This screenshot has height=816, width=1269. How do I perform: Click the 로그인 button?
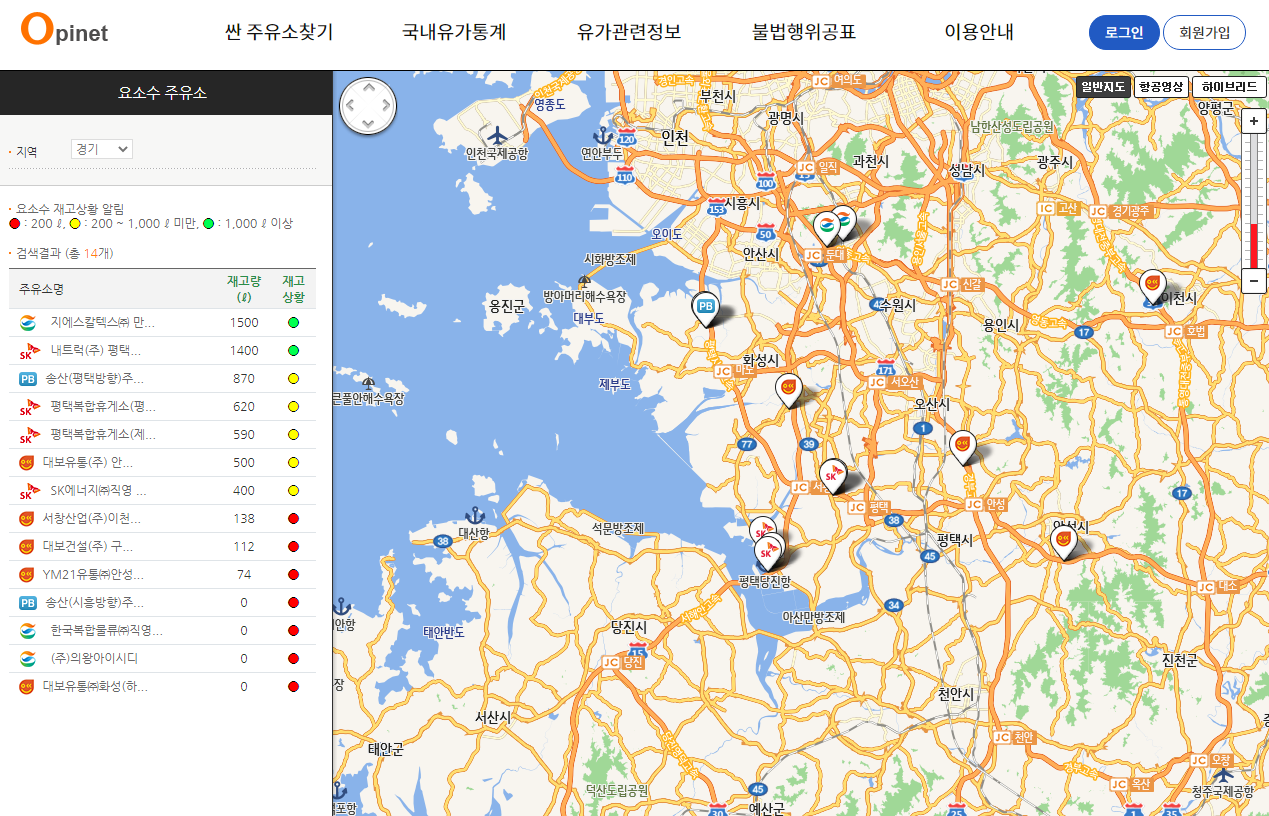click(1124, 32)
